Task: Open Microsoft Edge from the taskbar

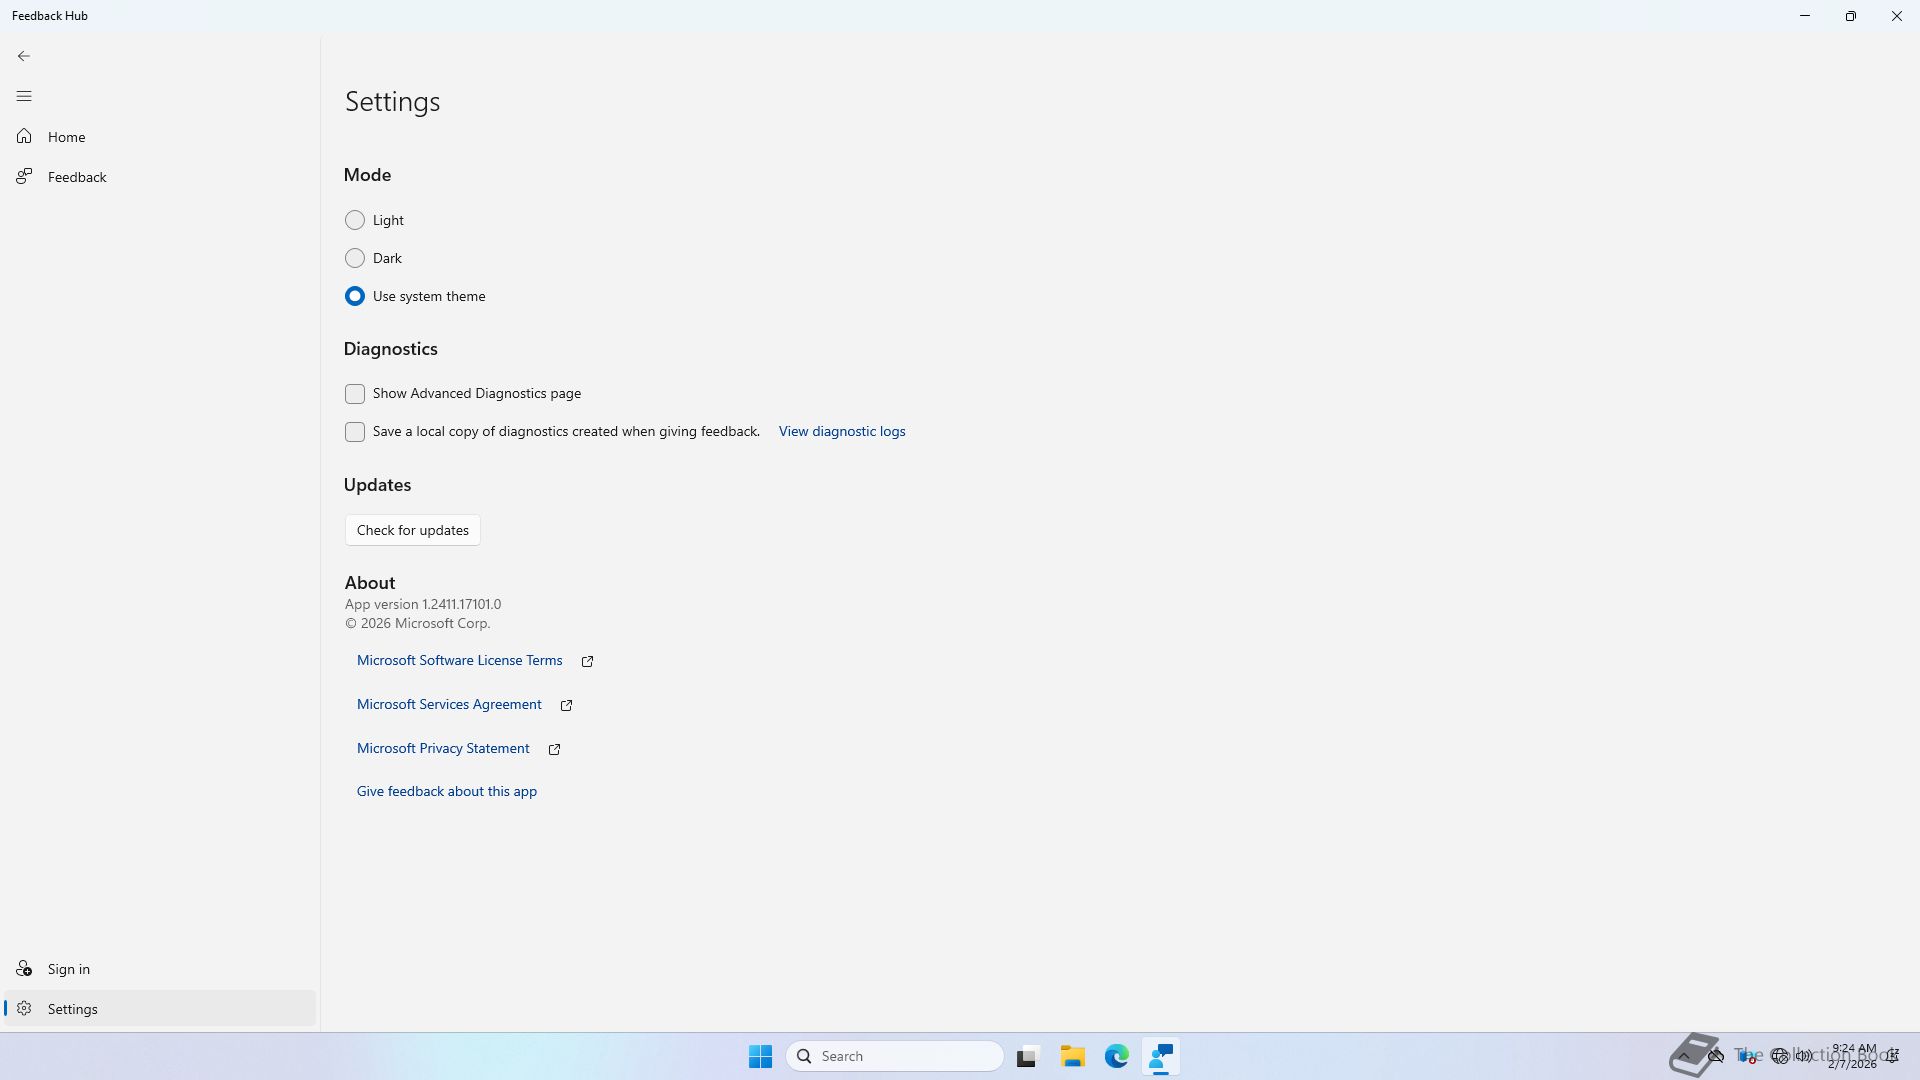Action: coord(1116,1056)
